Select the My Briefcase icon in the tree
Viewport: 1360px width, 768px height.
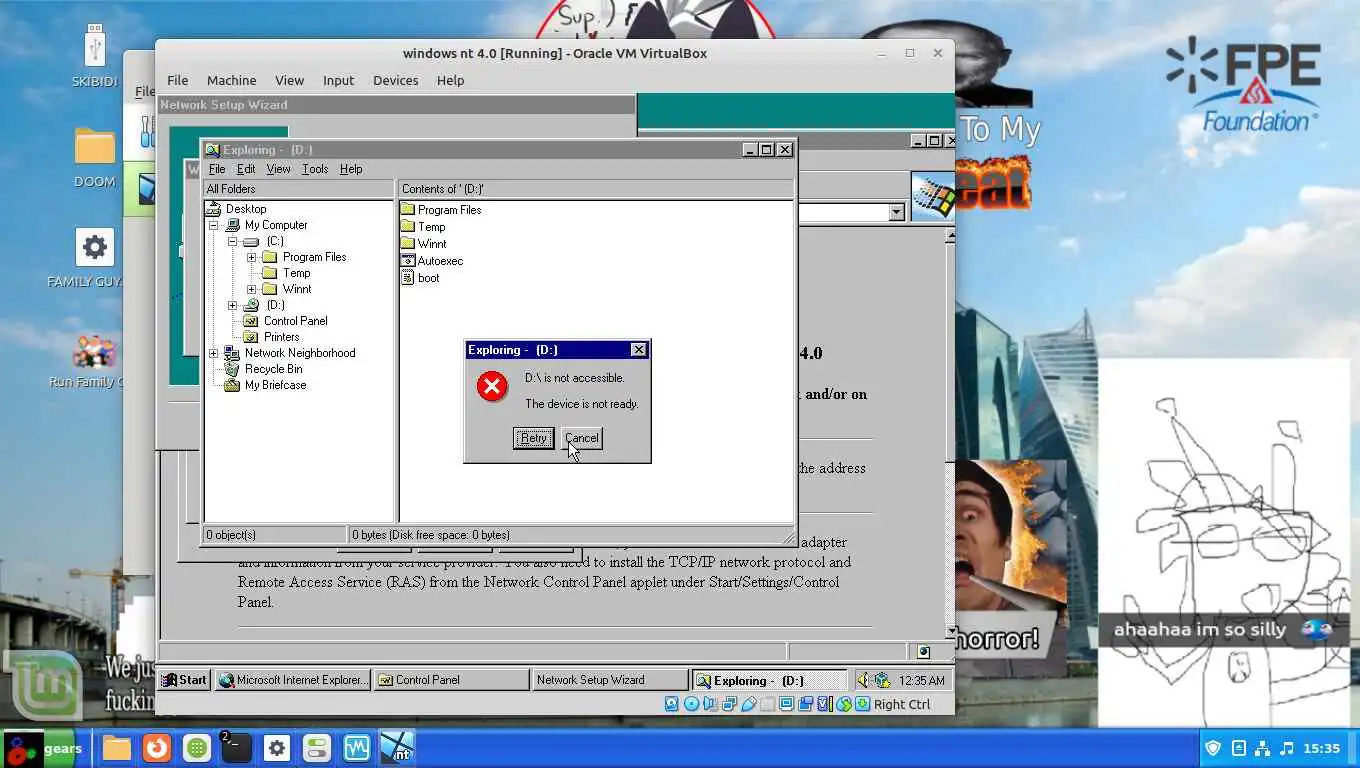[x=232, y=385]
